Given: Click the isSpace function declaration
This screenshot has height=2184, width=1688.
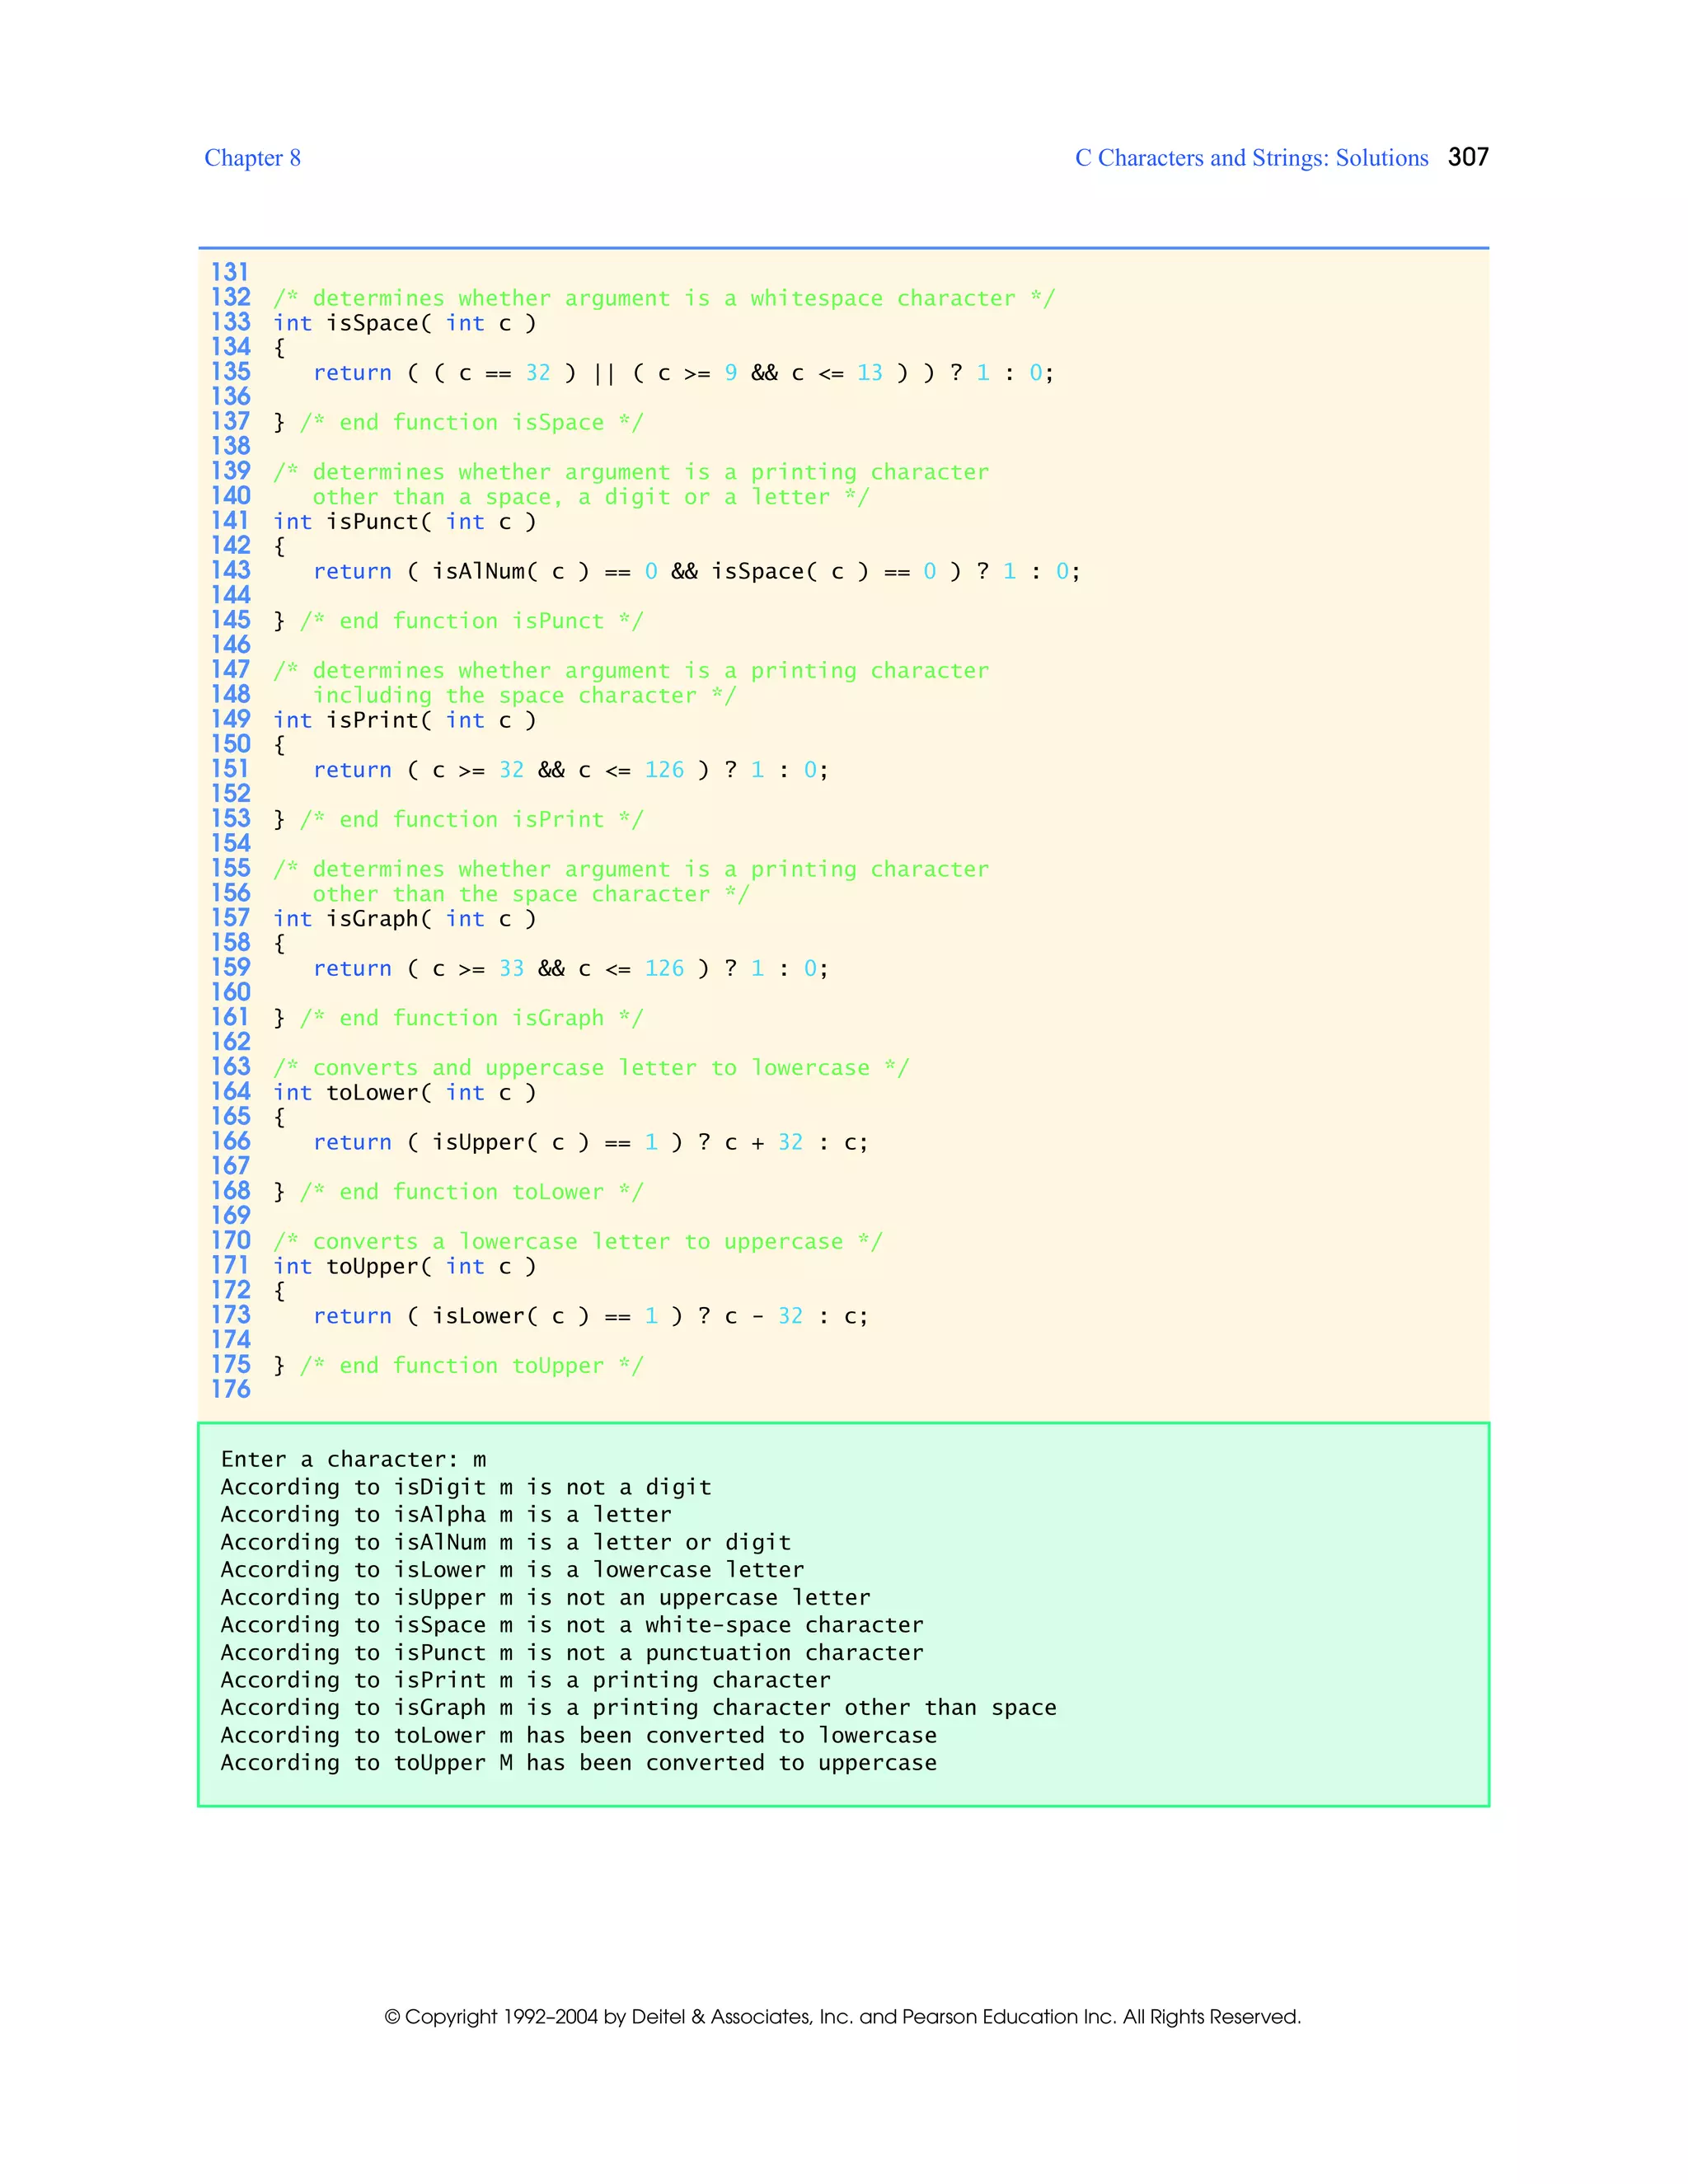Looking at the screenshot, I should click(404, 323).
